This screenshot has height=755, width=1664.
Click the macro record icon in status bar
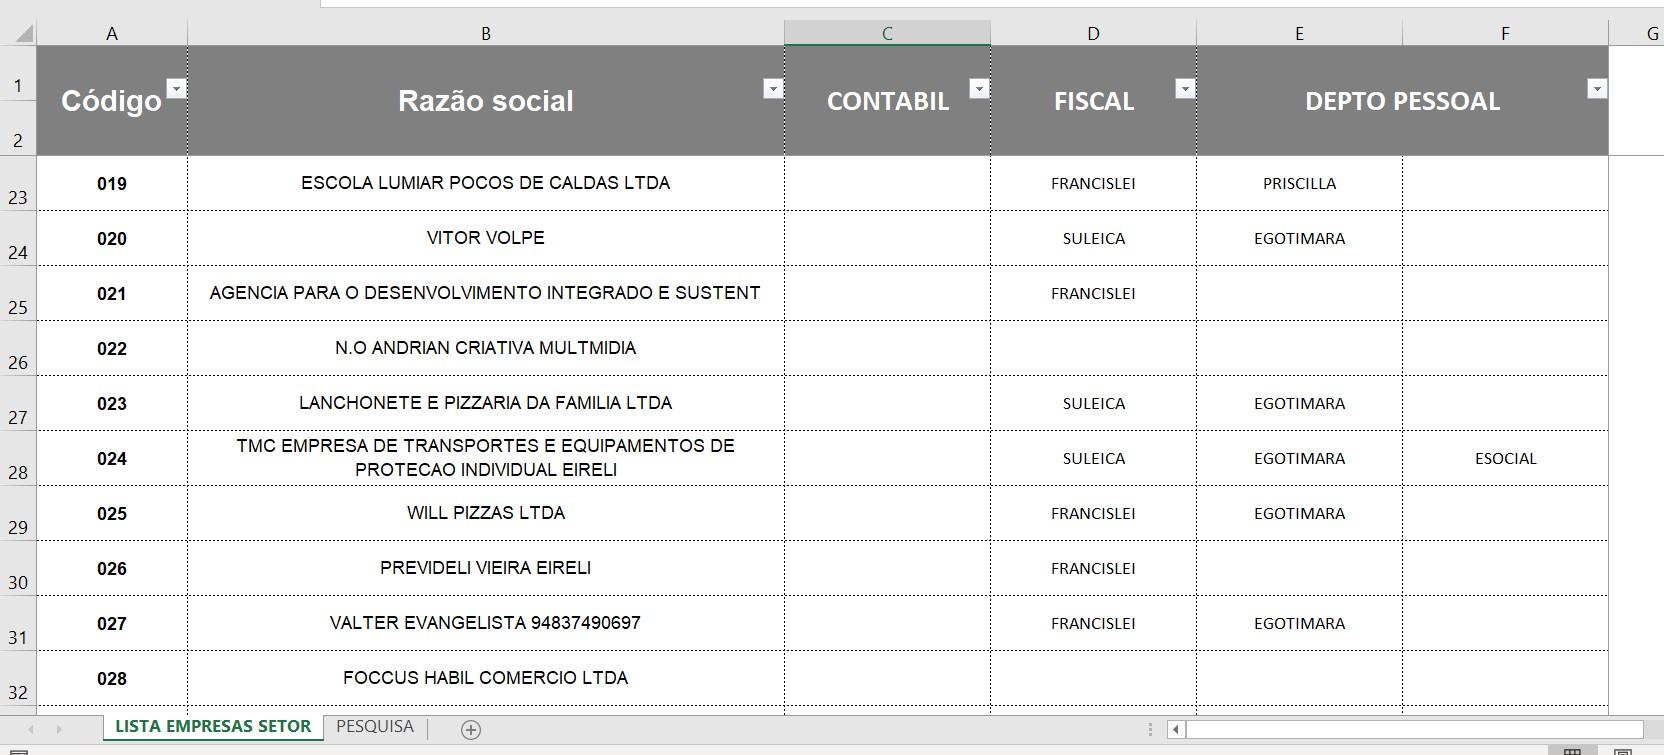(18, 751)
